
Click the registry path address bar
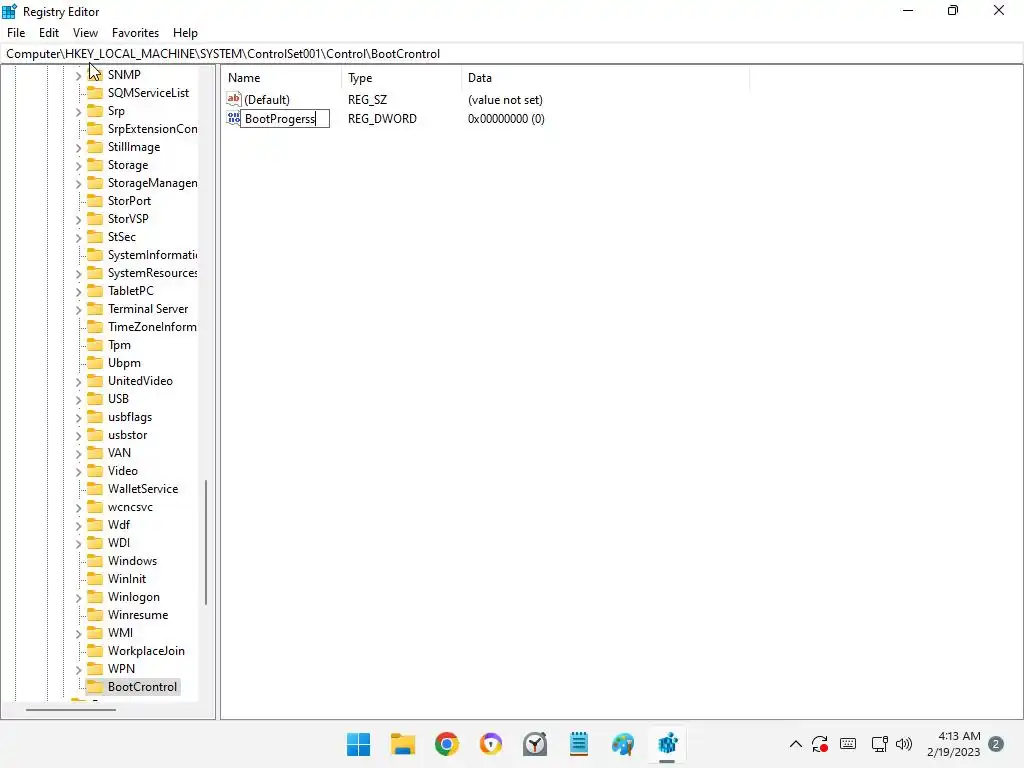pyautogui.click(x=512, y=54)
